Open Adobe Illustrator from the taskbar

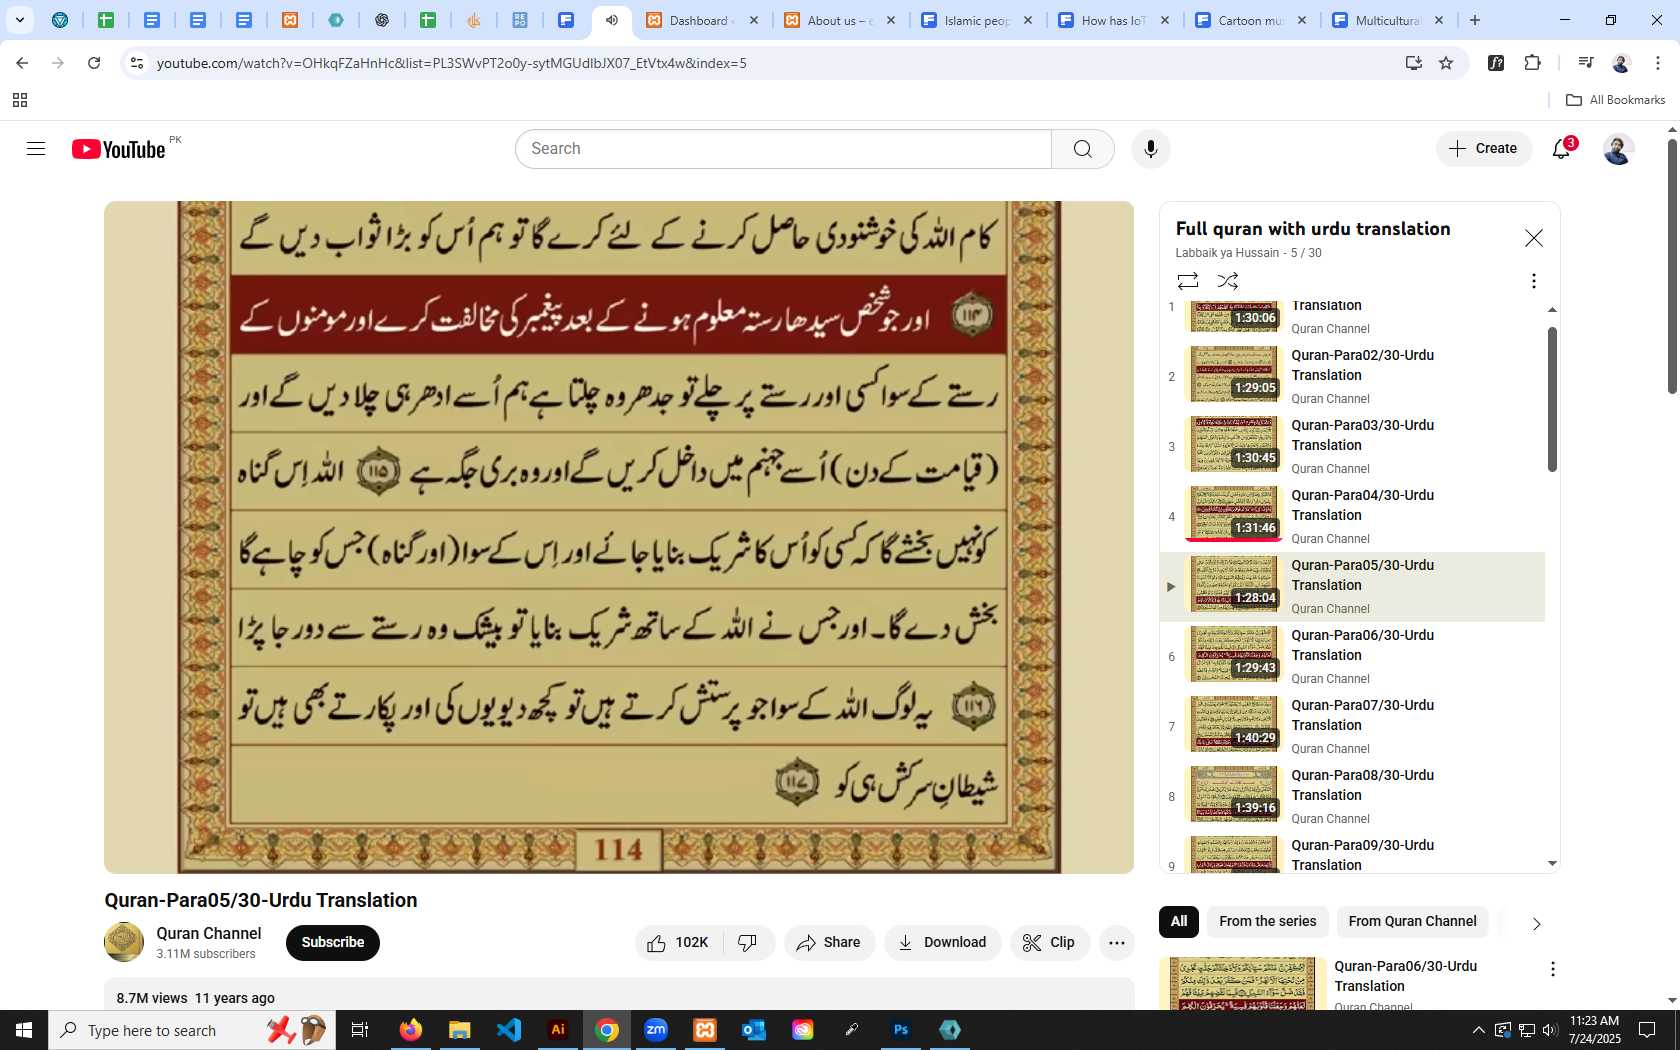coord(558,1030)
